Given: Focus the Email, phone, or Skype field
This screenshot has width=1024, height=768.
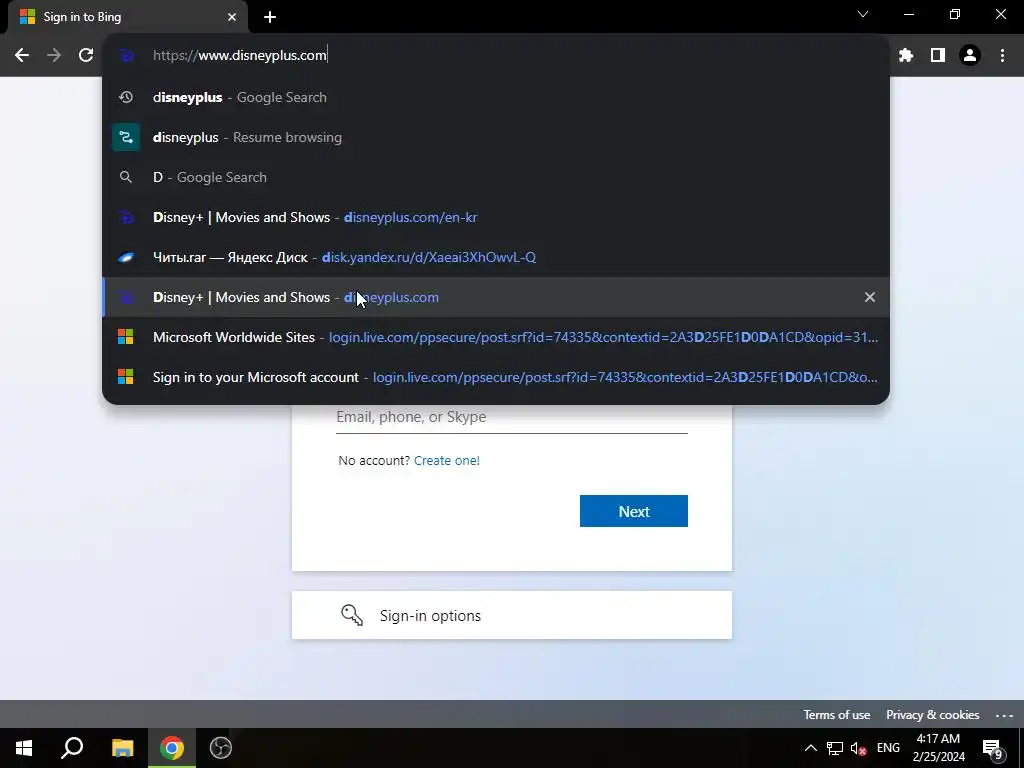Looking at the screenshot, I should click(x=512, y=418).
